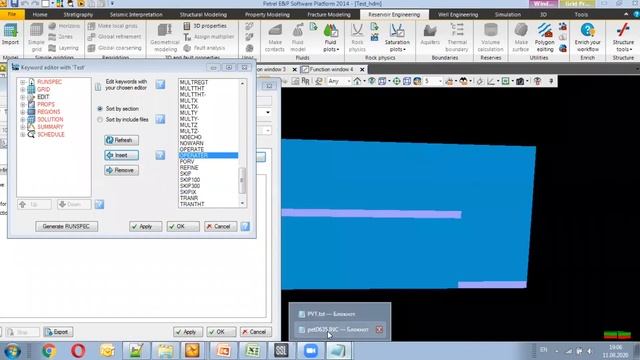Click the Import icon in the ribbon
Viewport: 640px width, 360px height.
coord(10,34)
